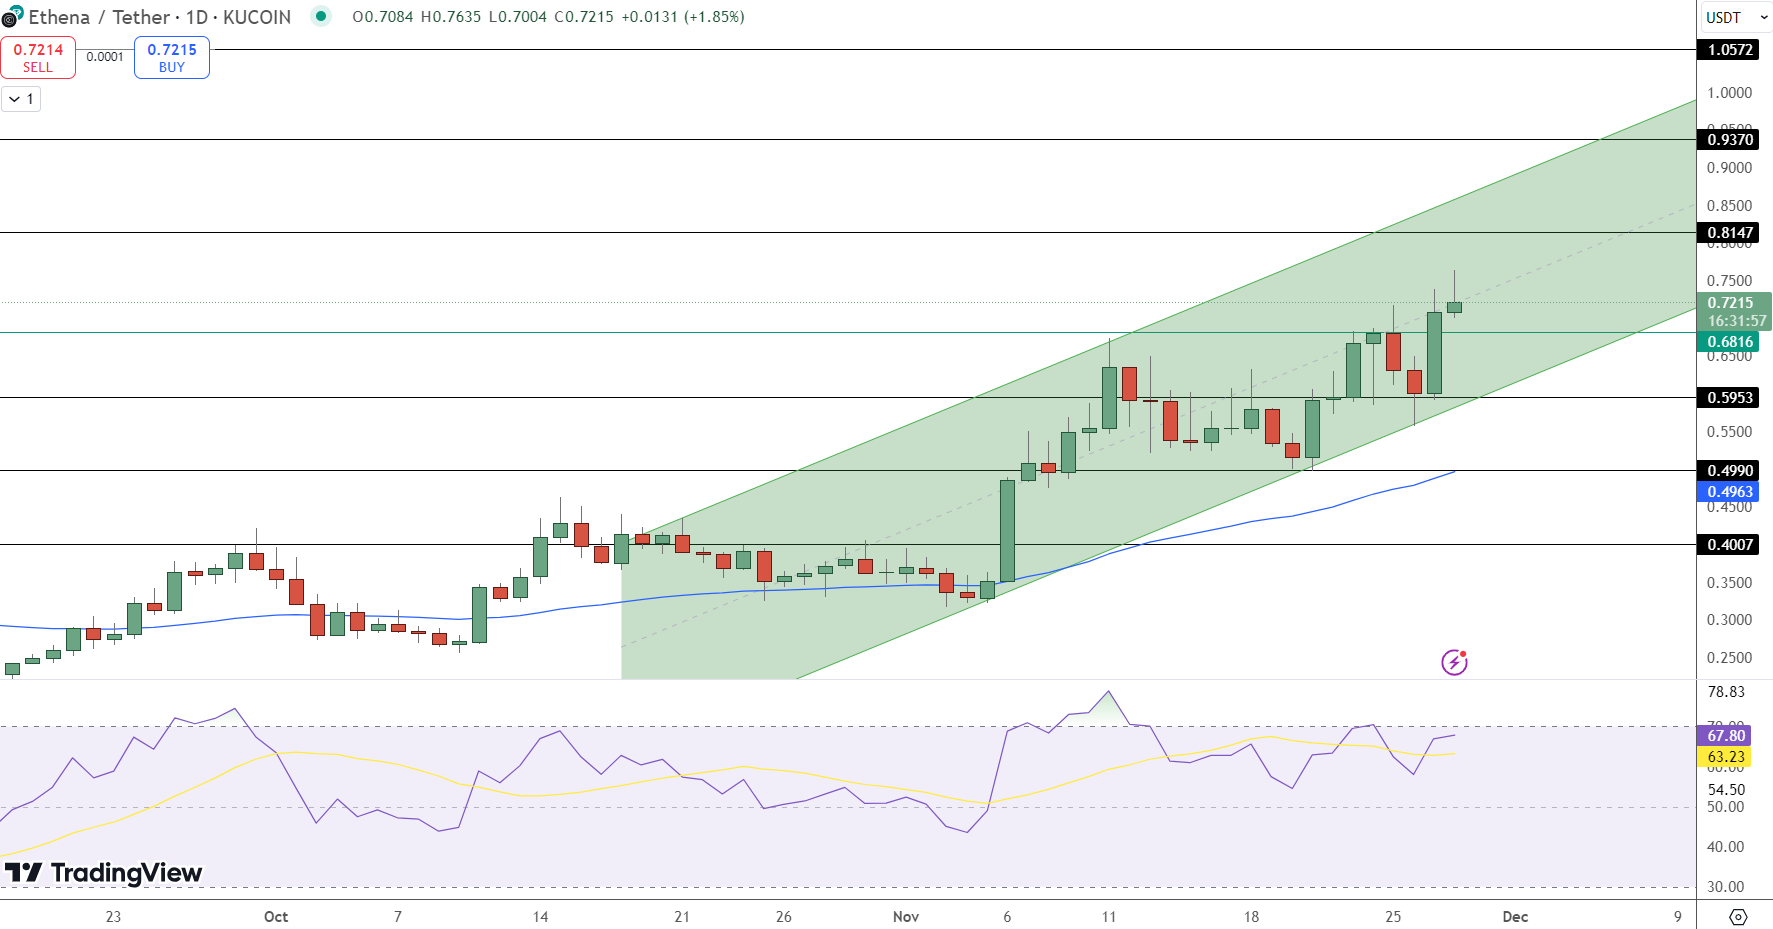The width and height of the screenshot is (1773, 929).
Task: Click the blue 0.4963 moving average label
Action: point(1729,492)
